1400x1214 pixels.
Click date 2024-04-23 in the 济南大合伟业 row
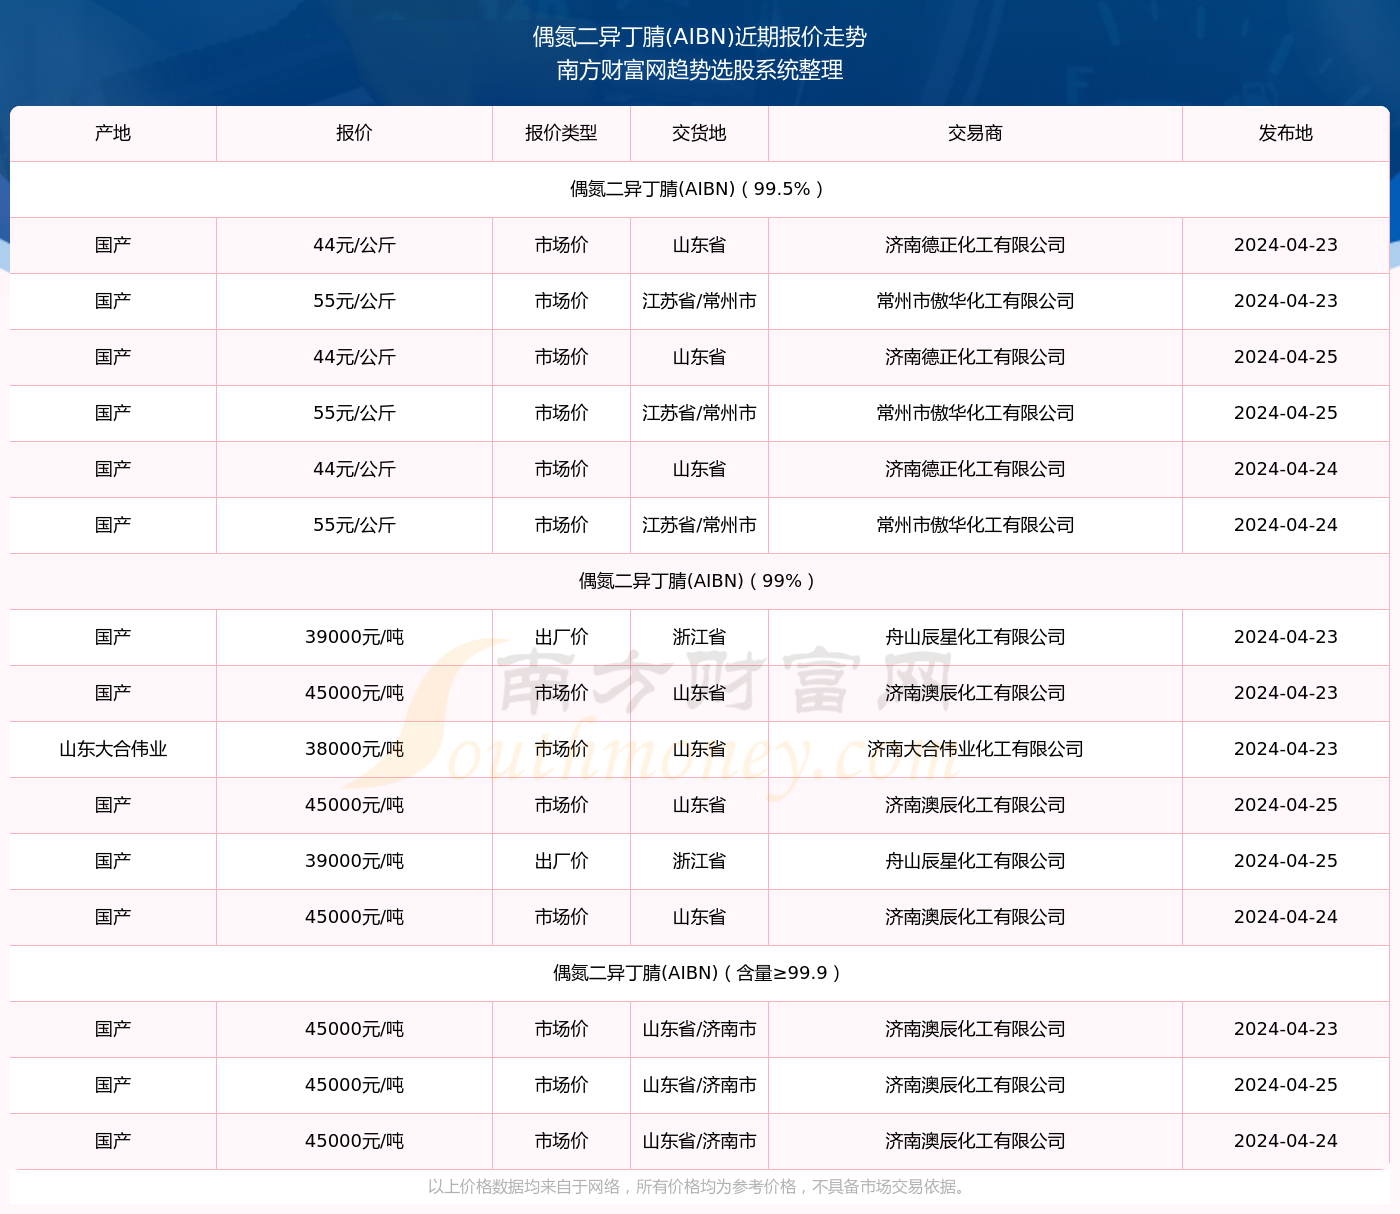pyautogui.click(x=1286, y=749)
